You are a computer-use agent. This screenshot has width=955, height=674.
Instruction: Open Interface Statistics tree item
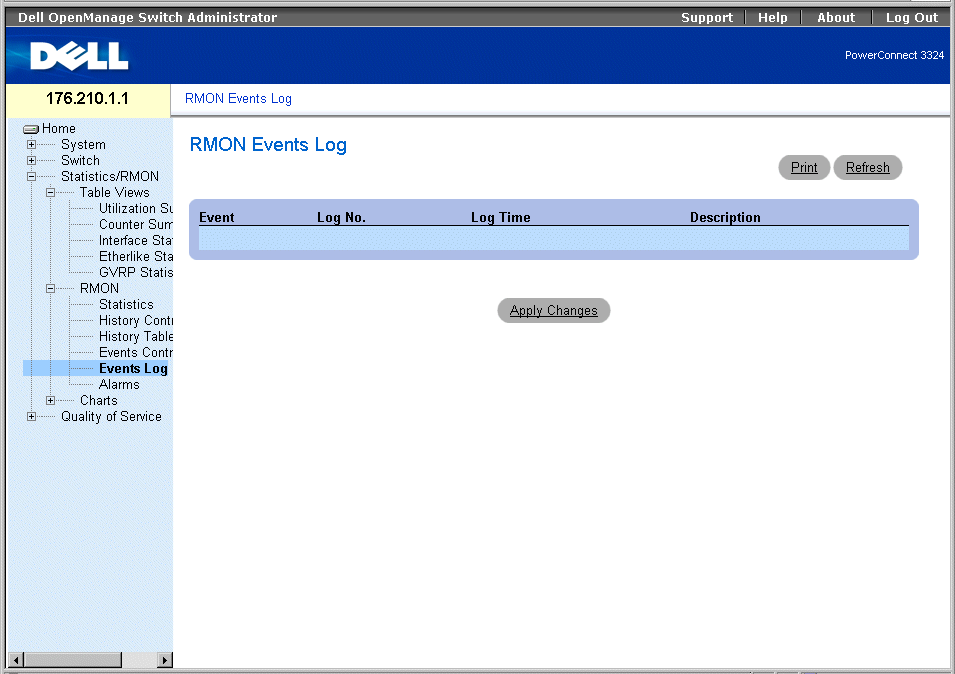tap(136, 240)
